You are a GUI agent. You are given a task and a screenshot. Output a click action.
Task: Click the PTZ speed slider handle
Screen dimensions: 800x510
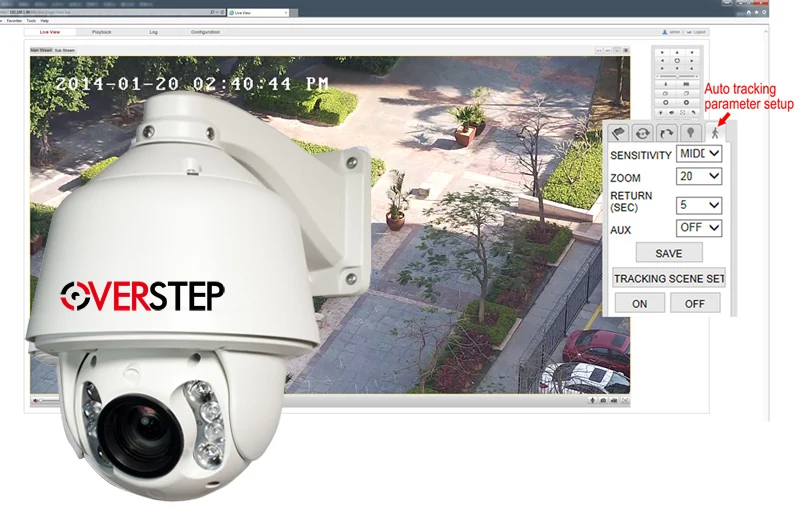[x=677, y=76]
